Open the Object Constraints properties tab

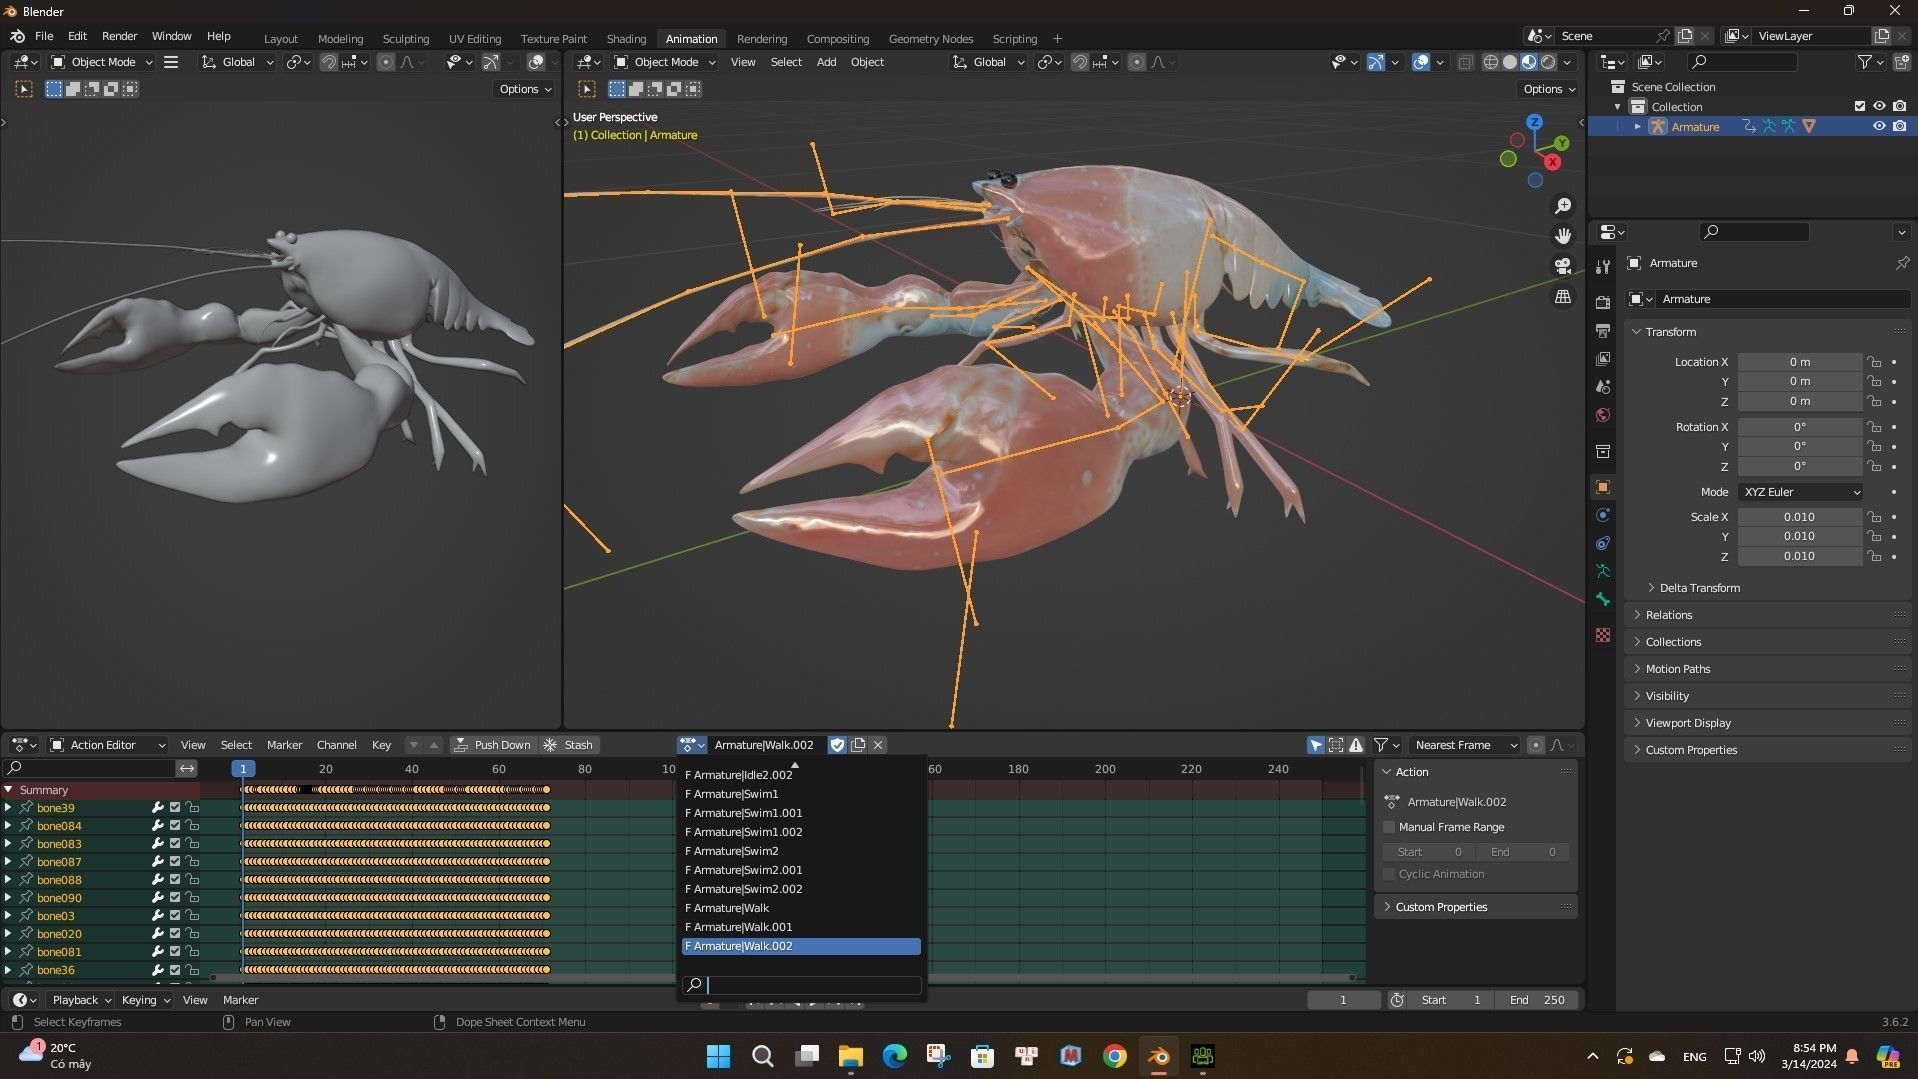coord(1603,543)
